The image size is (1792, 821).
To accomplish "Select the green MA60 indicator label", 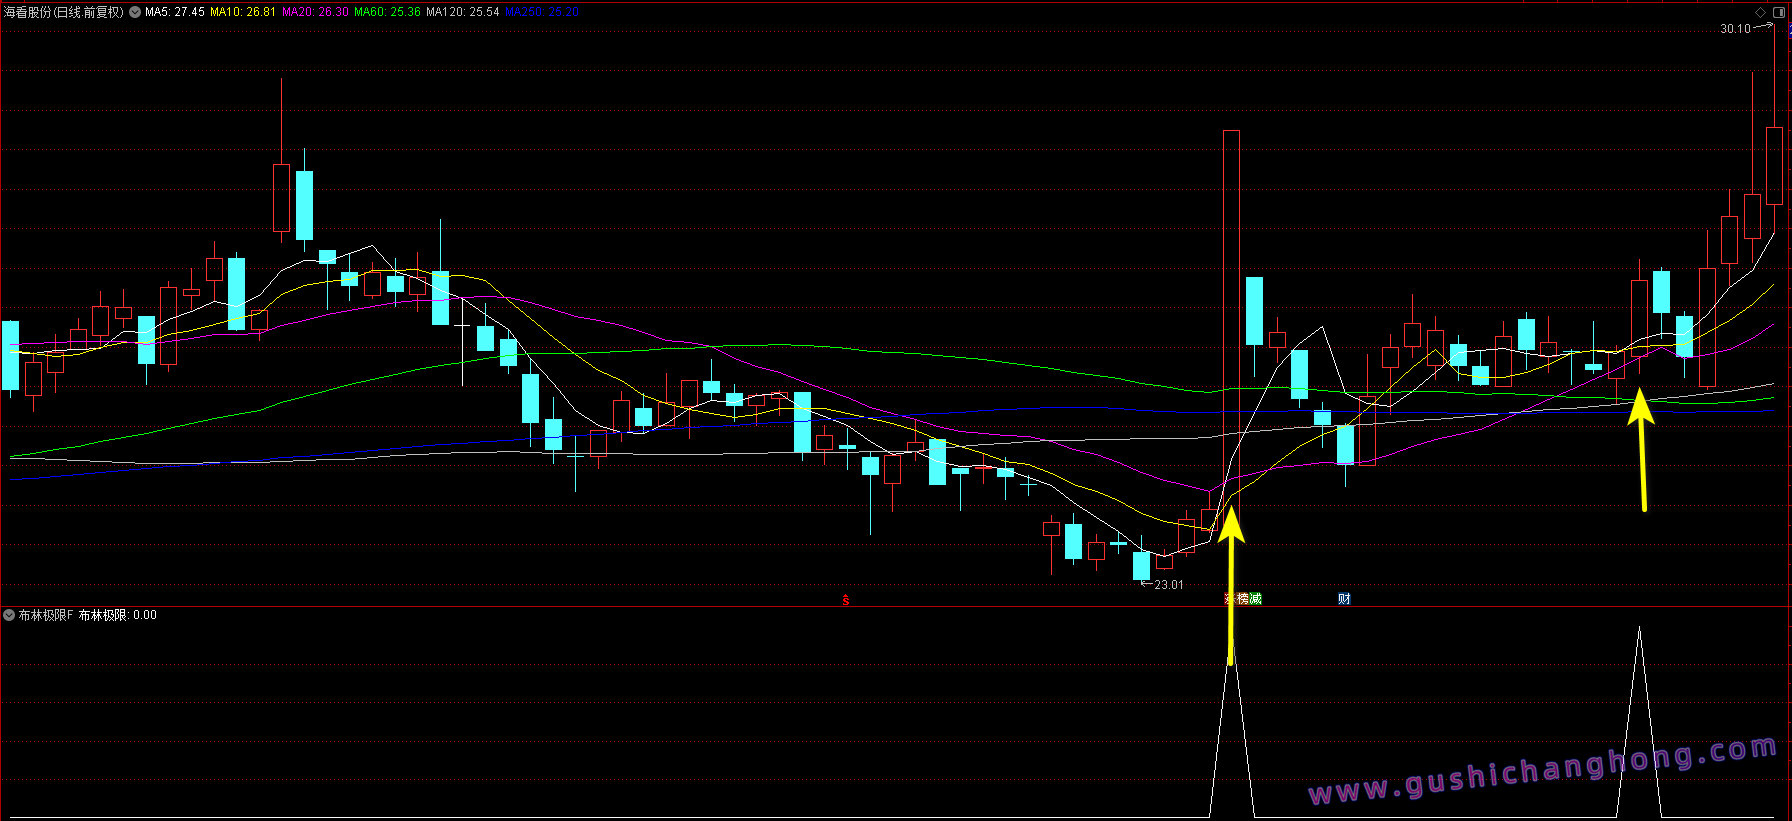I will click(x=387, y=12).
